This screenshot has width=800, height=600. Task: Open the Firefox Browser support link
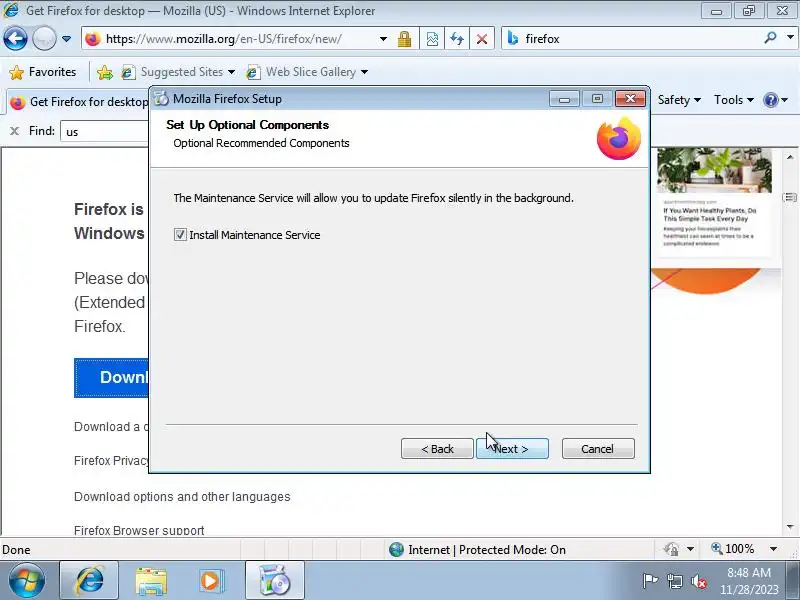pyautogui.click(x=139, y=530)
